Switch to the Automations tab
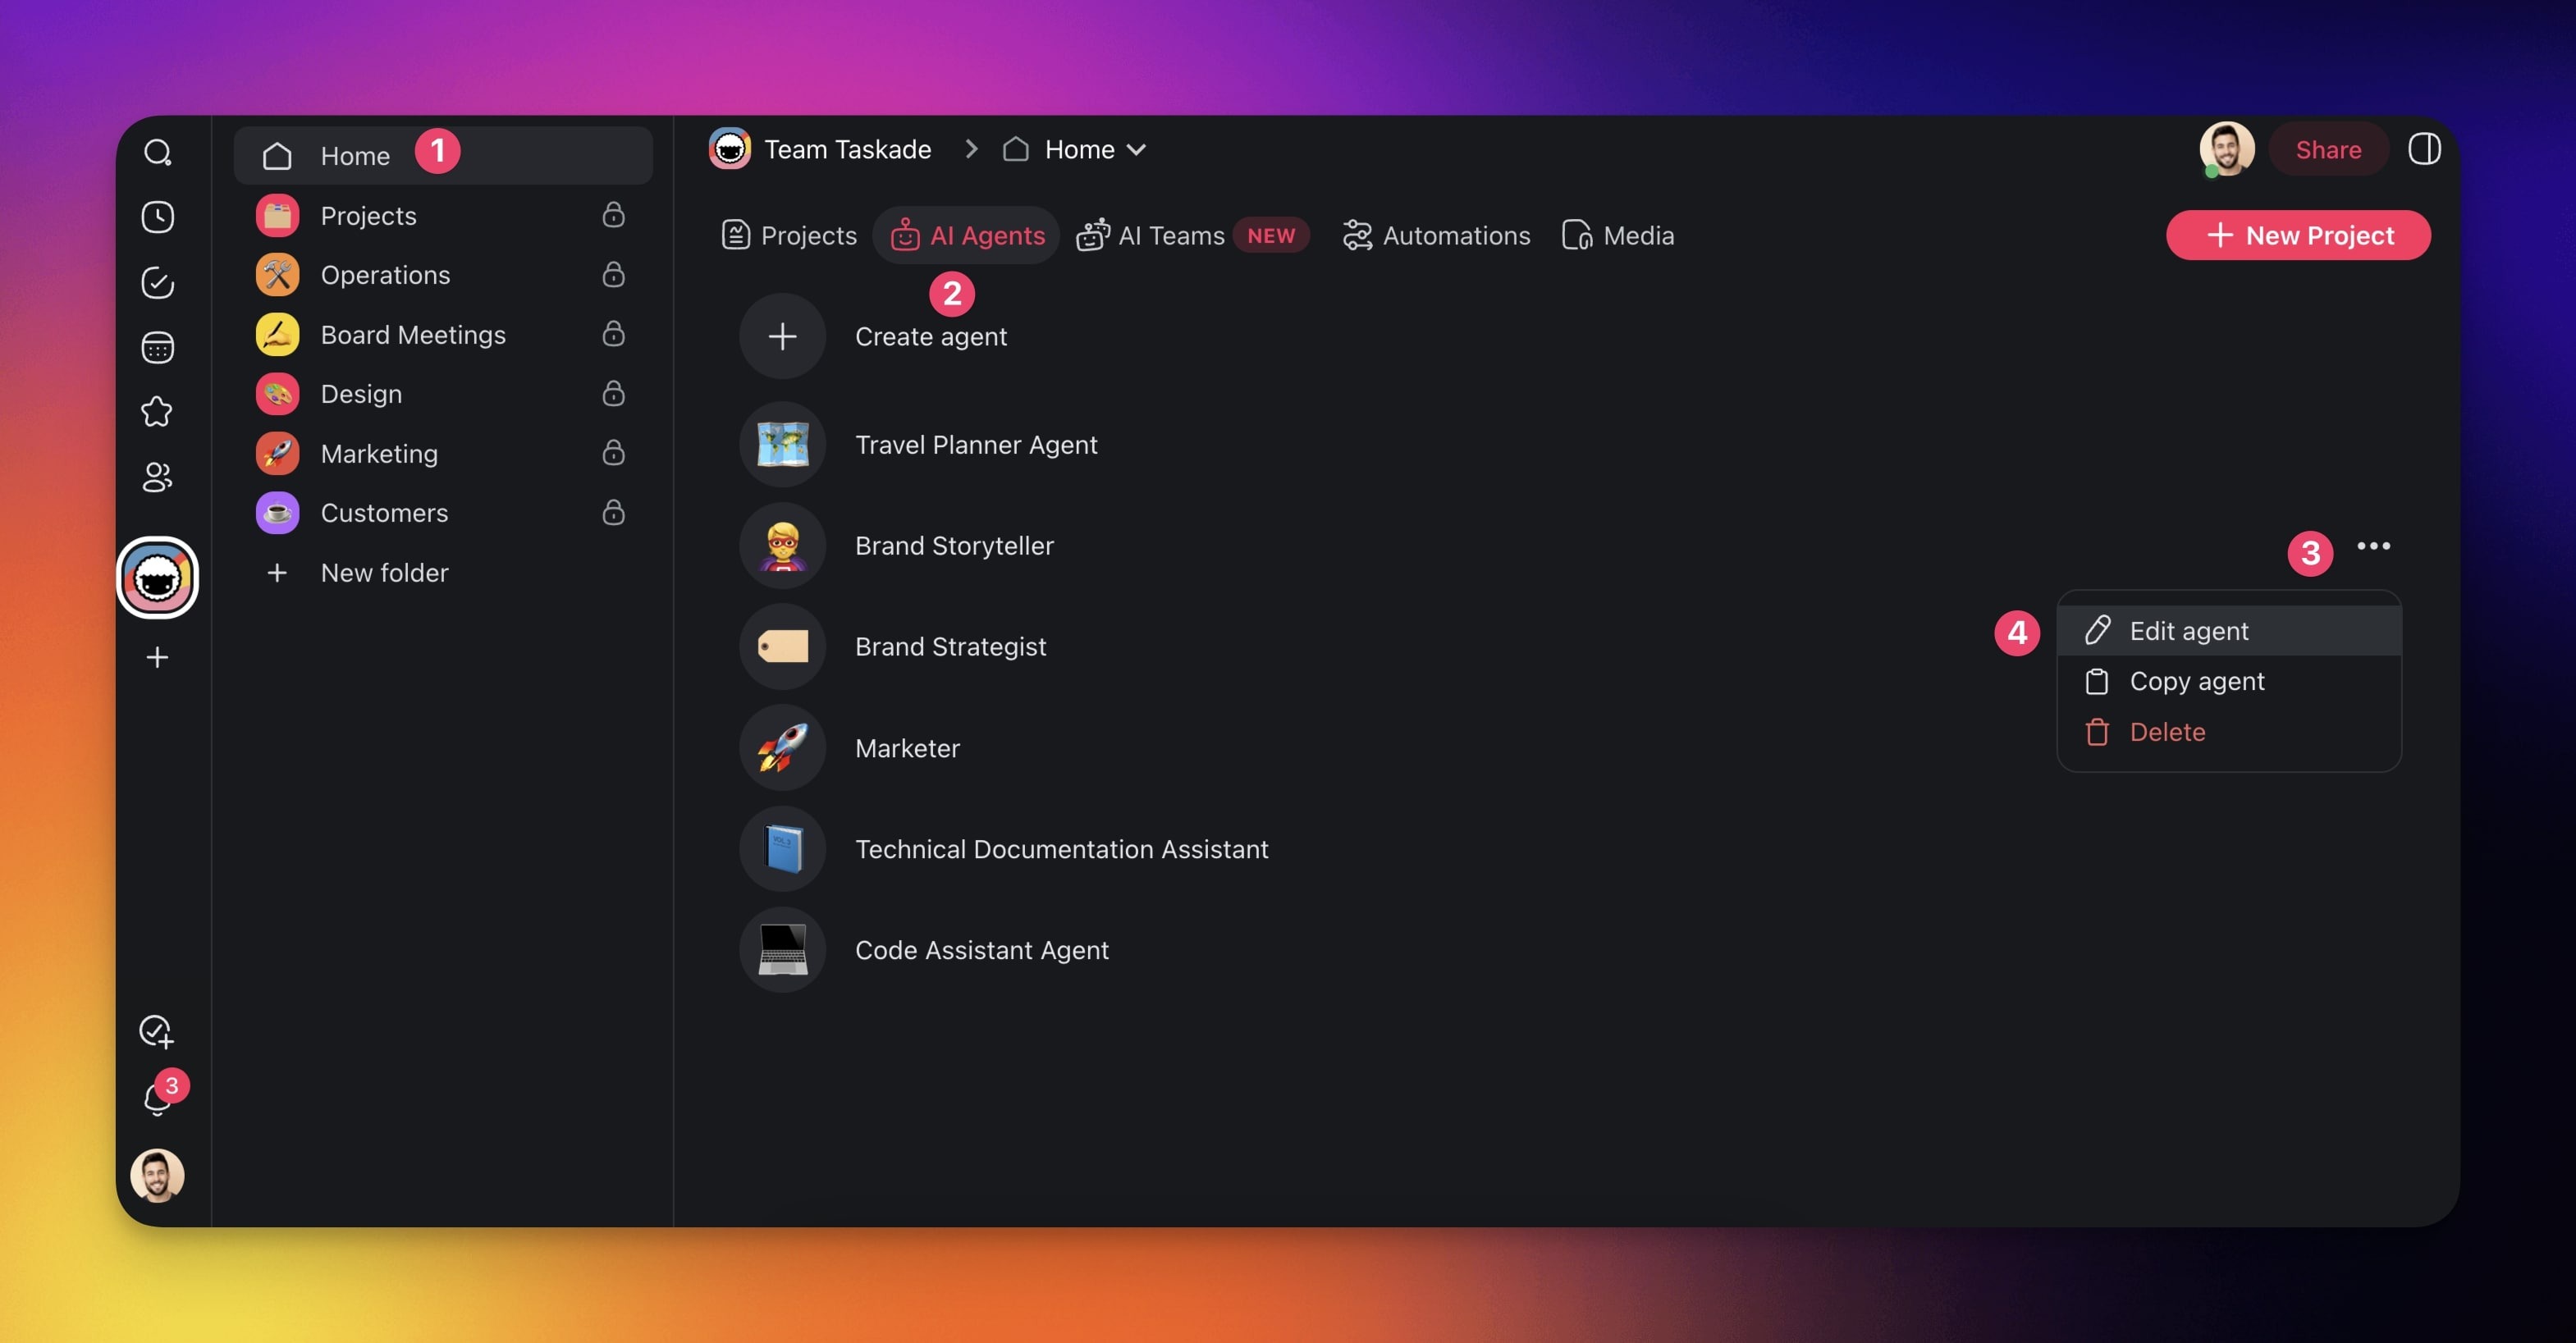The width and height of the screenshot is (2576, 1343). click(x=1436, y=235)
